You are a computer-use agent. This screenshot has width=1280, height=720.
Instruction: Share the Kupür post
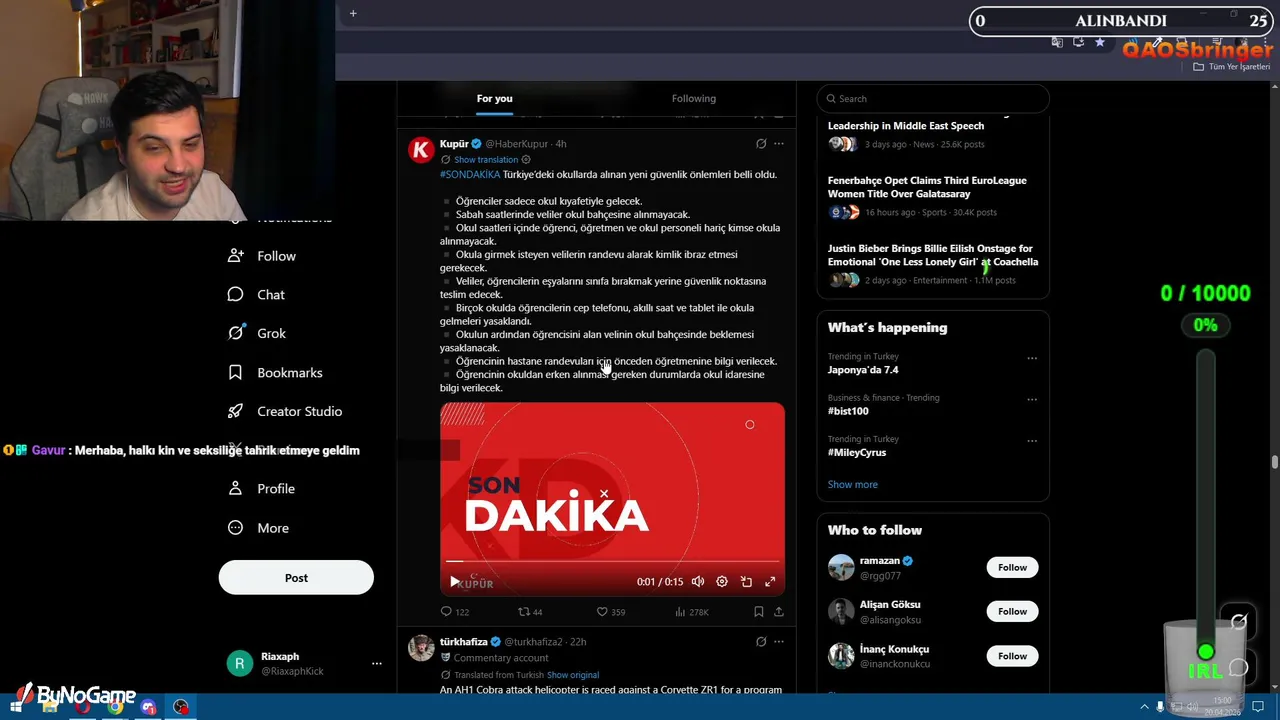point(779,612)
